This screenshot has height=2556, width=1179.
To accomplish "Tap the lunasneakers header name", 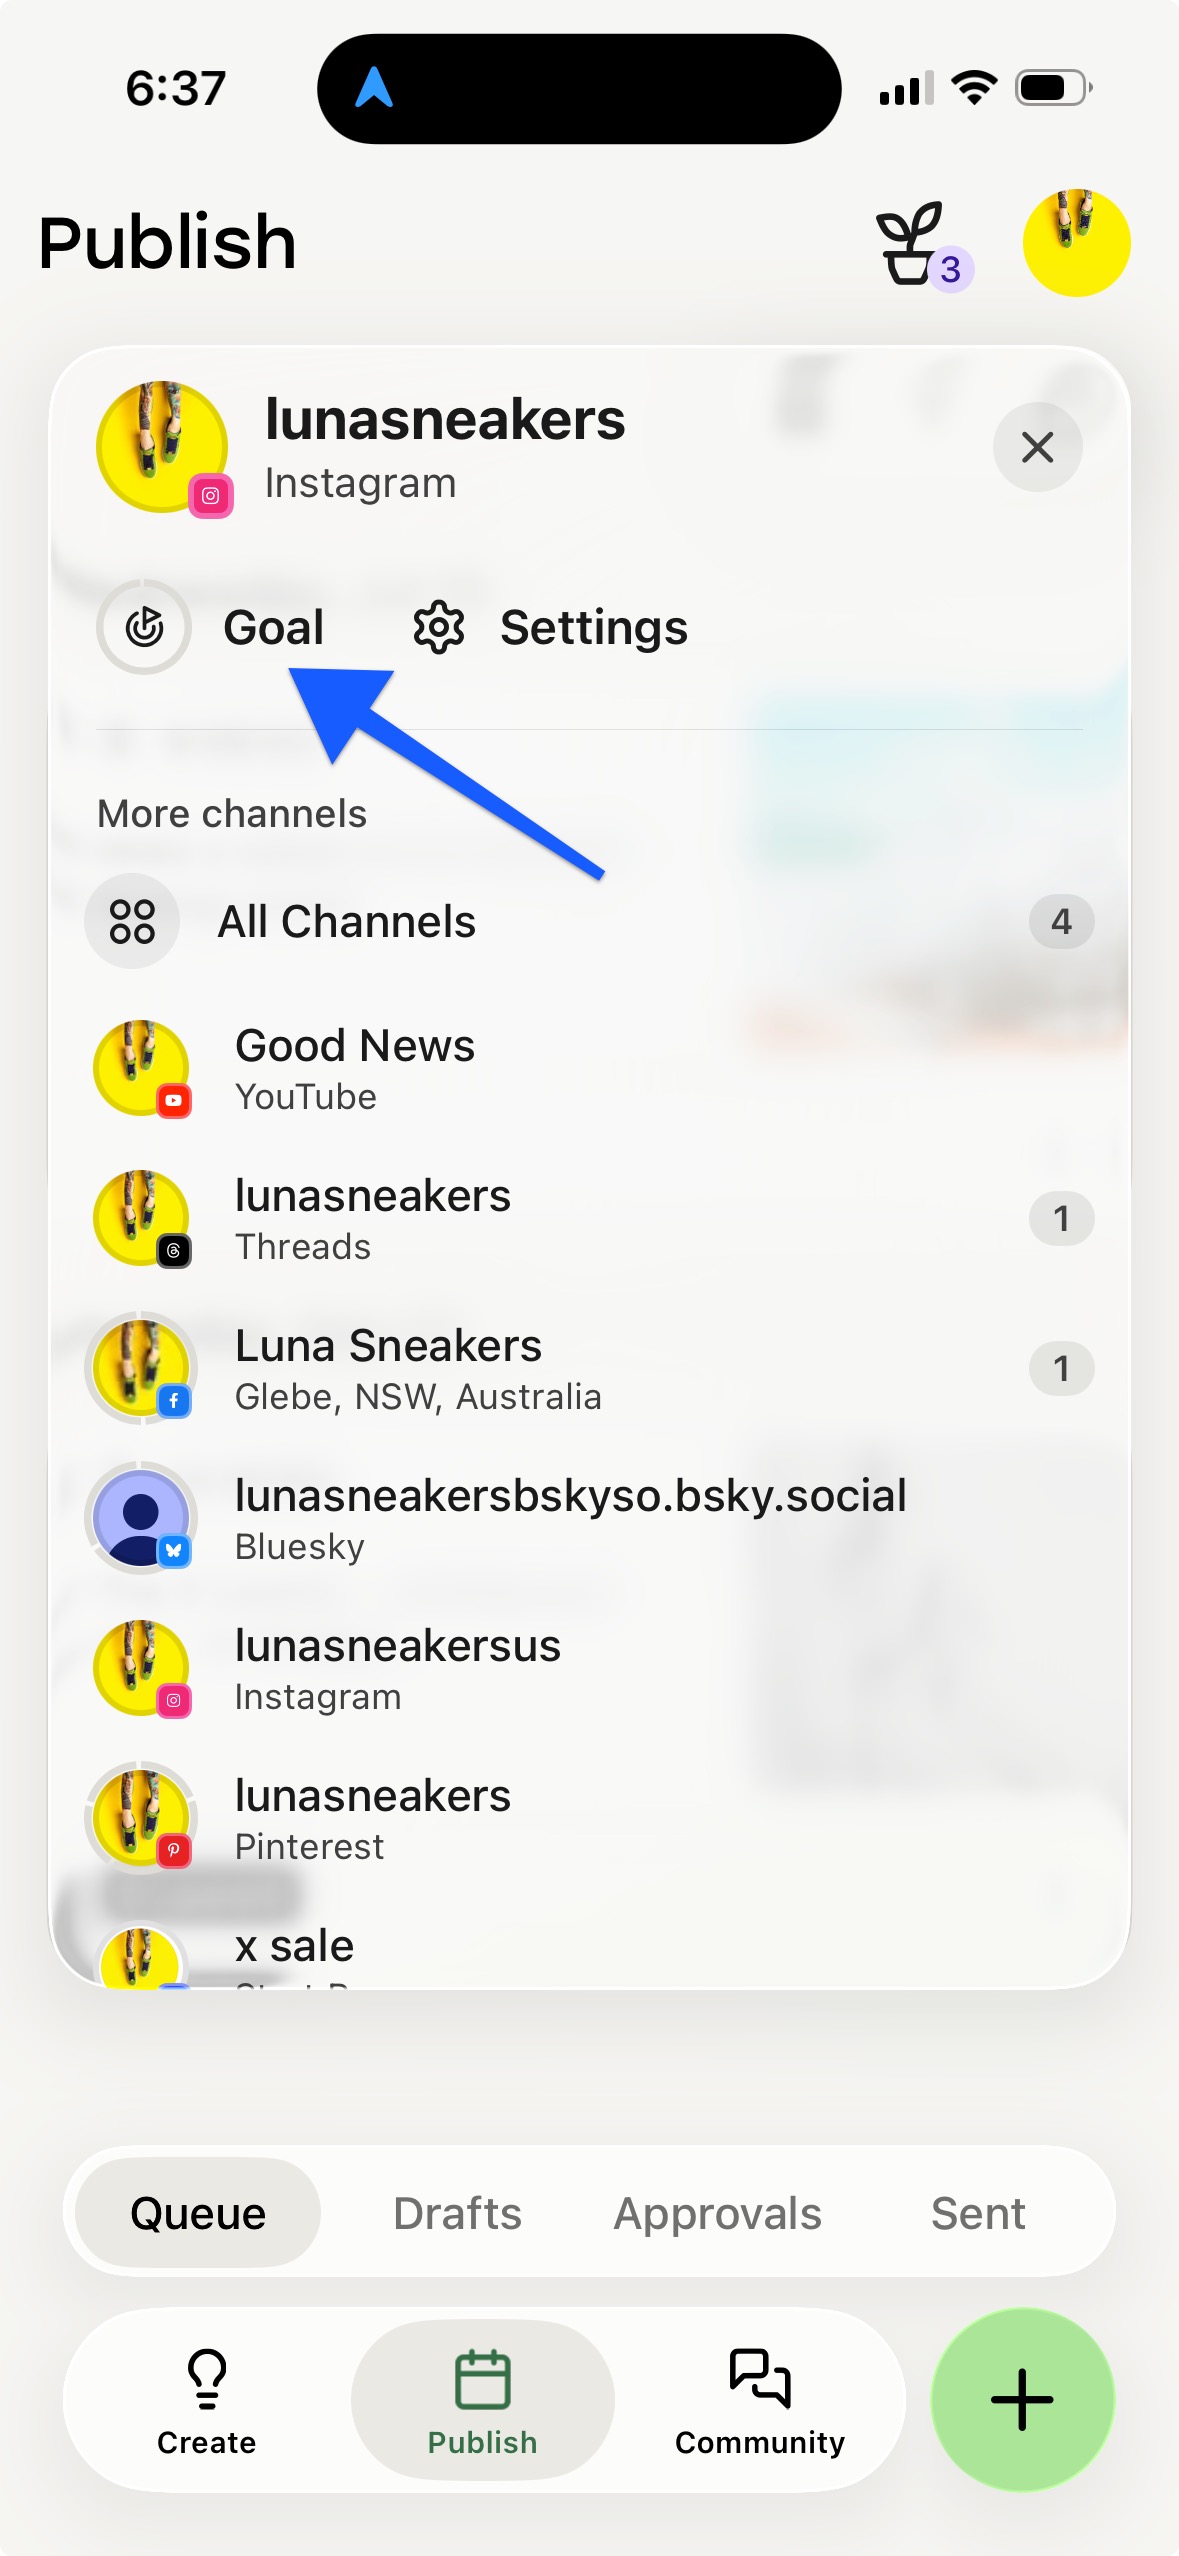I will click(x=445, y=419).
